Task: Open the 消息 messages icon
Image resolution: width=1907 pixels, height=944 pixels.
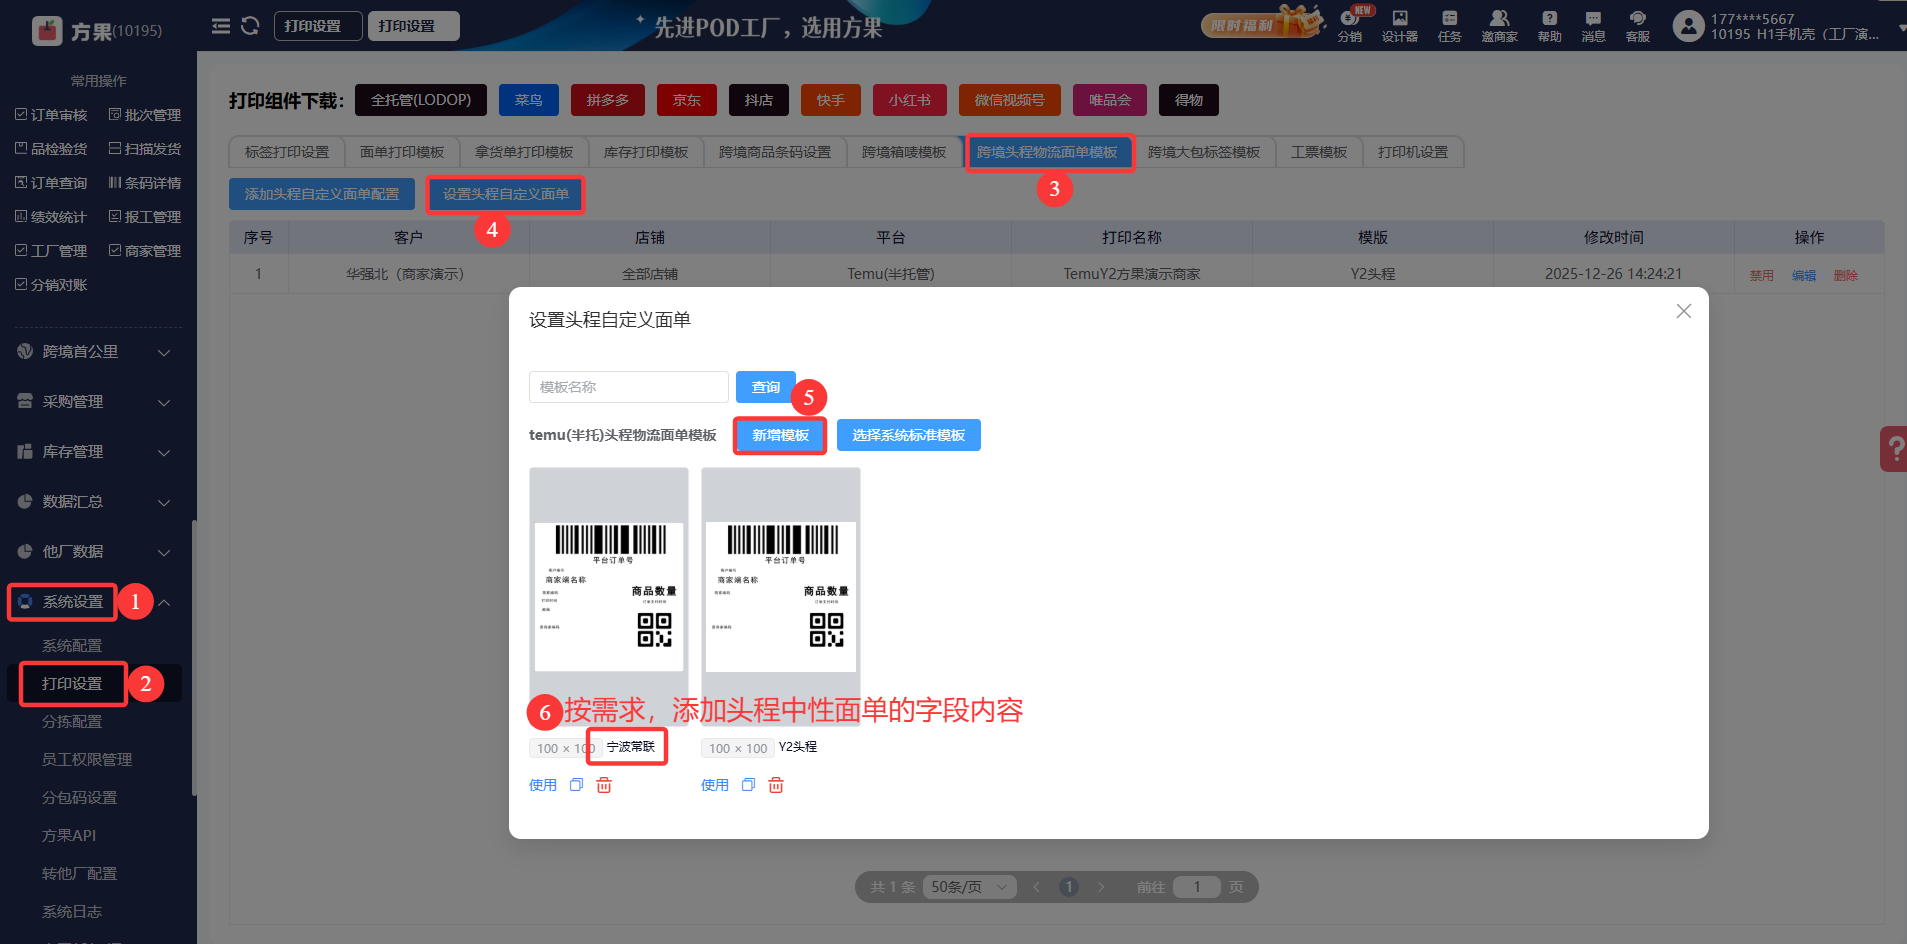Action: 1593,25
